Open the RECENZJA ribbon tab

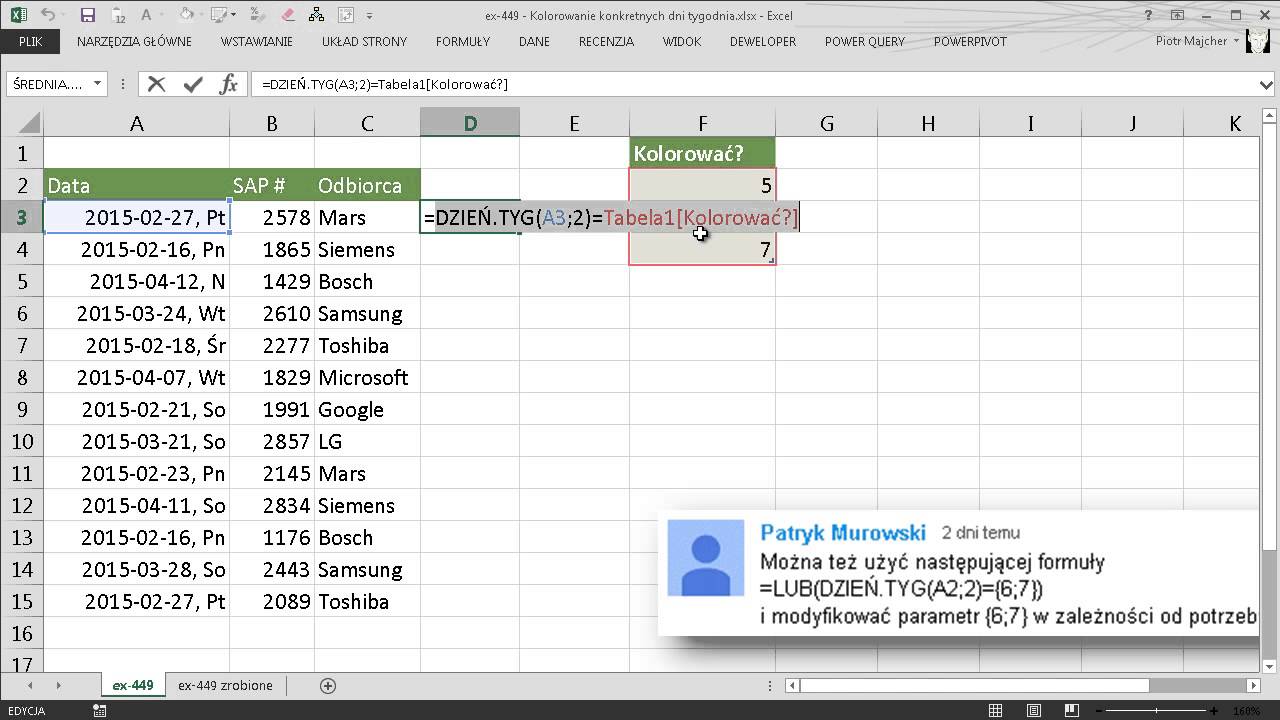point(606,42)
